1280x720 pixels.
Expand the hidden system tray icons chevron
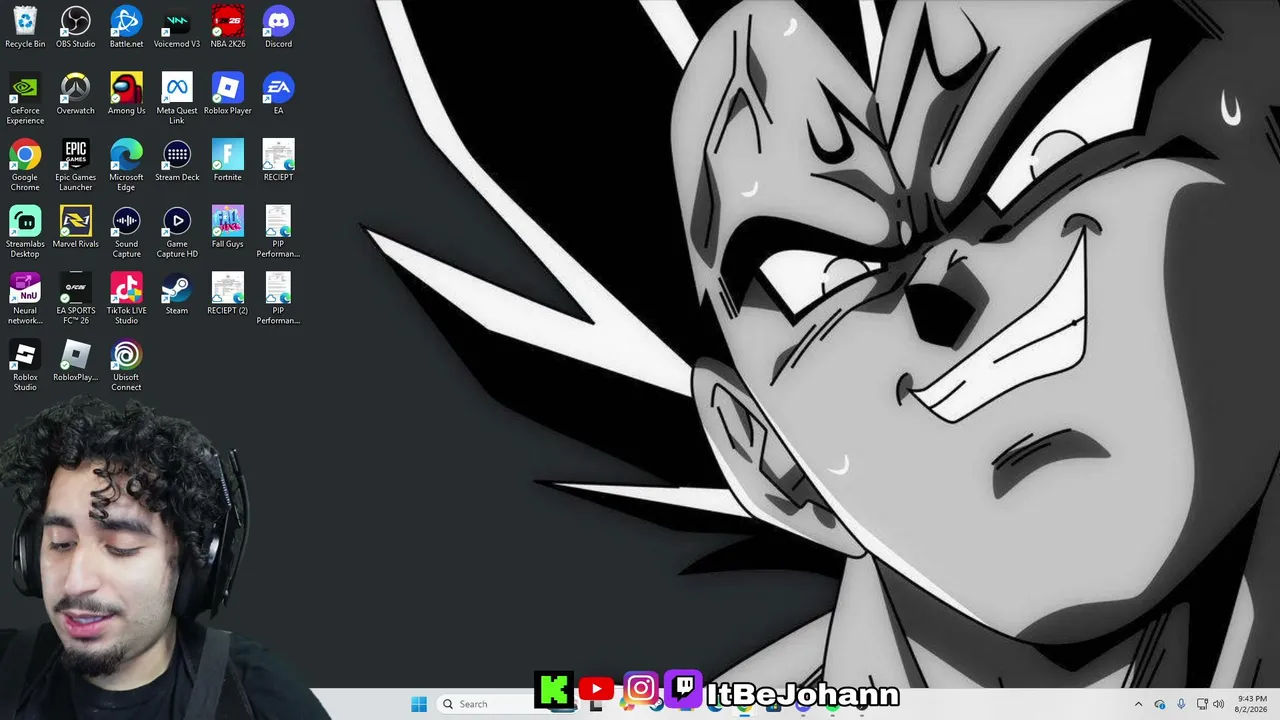[1138, 704]
